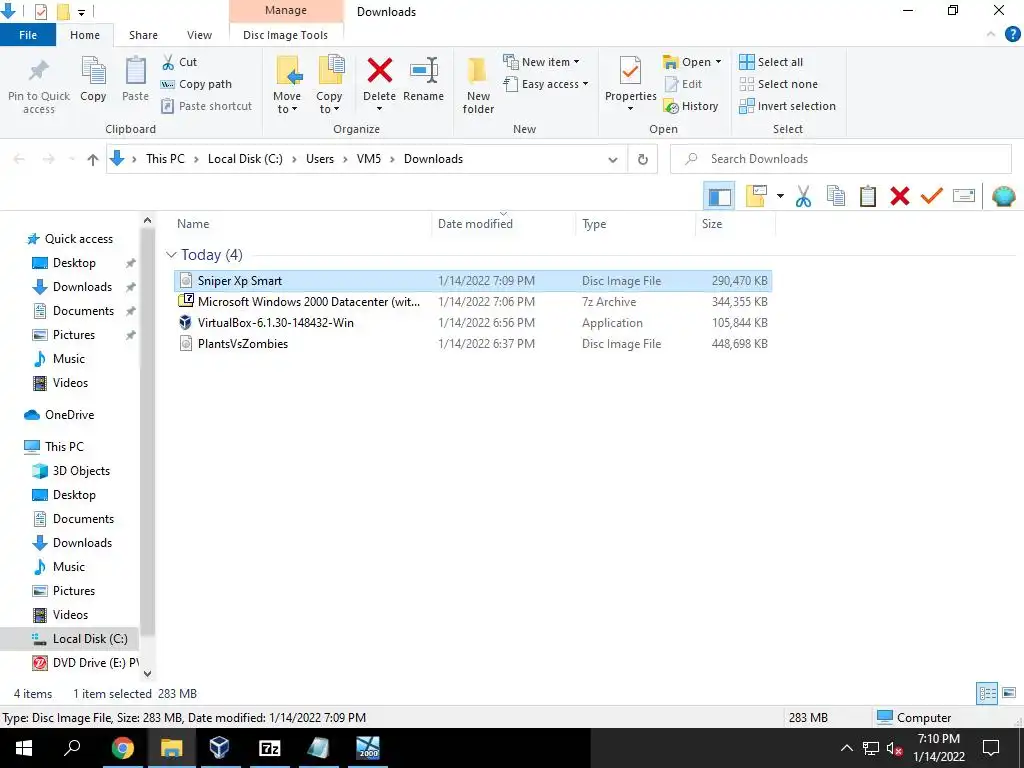Switch to the Home ribbon tab
This screenshot has height=768, width=1024.
(x=85, y=35)
